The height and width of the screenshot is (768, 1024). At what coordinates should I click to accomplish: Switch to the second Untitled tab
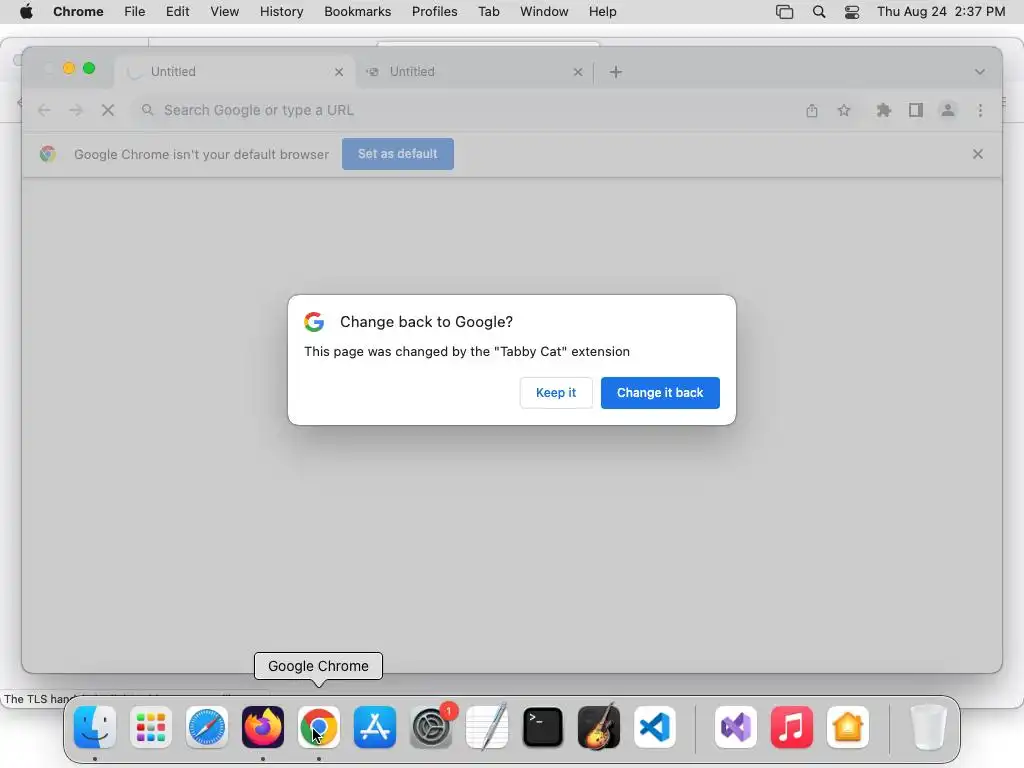pyautogui.click(x=473, y=72)
